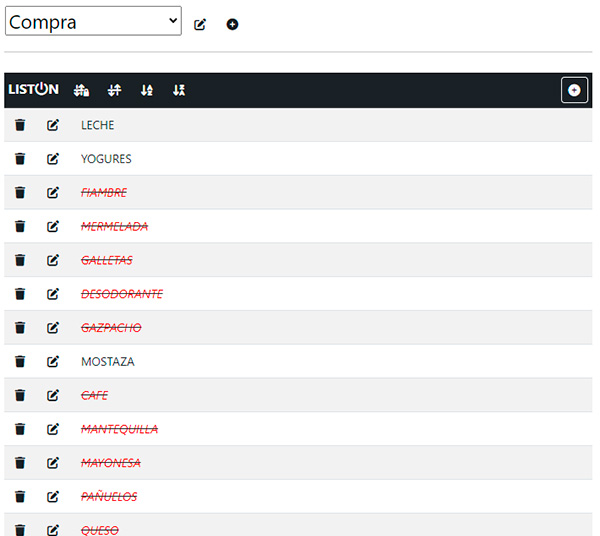This screenshot has width=600, height=536.
Task: Sort items alphabetically with A-Z icon
Action: (179, 91)
